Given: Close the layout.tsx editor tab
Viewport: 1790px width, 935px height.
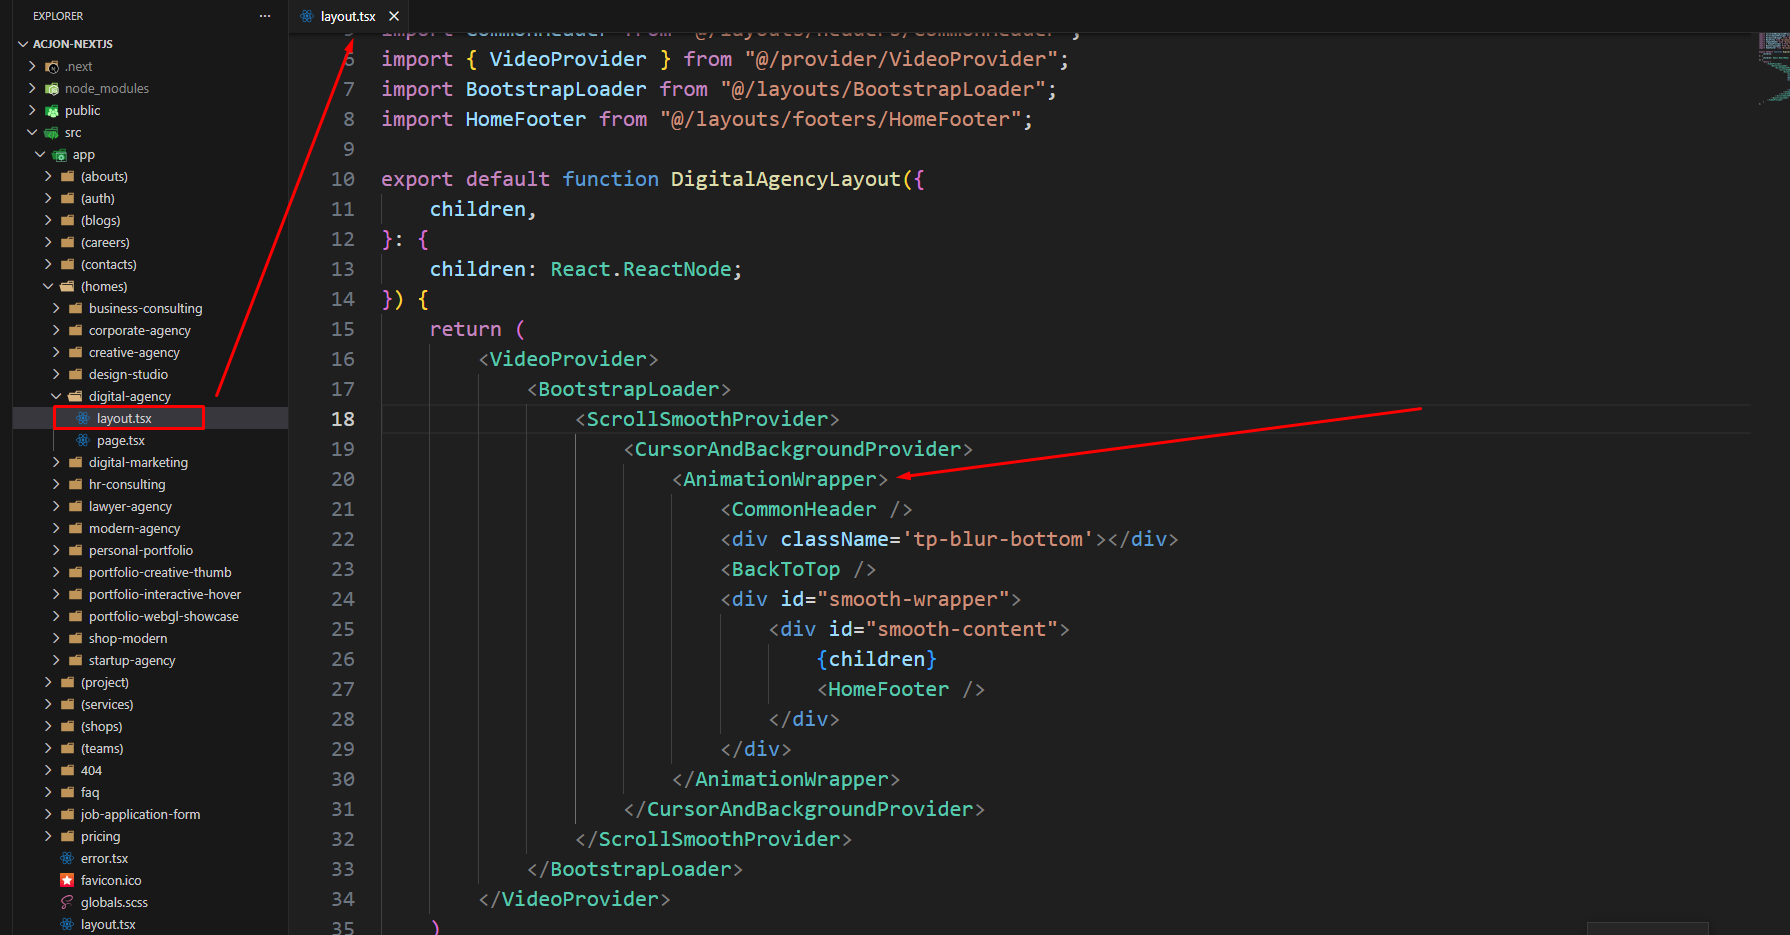Looking at the screenshot, I should coord(394,16).
